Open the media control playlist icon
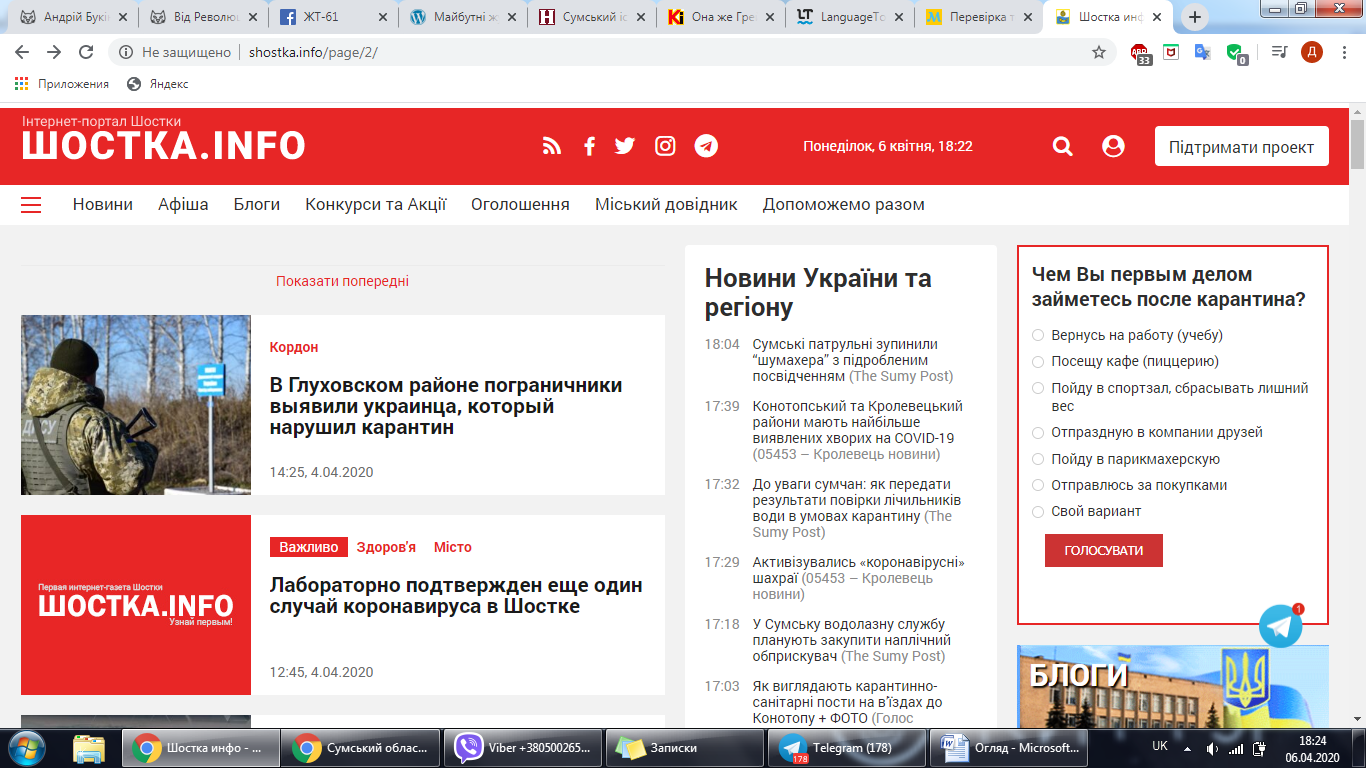1366x768 pixels. click(1279, 52)
